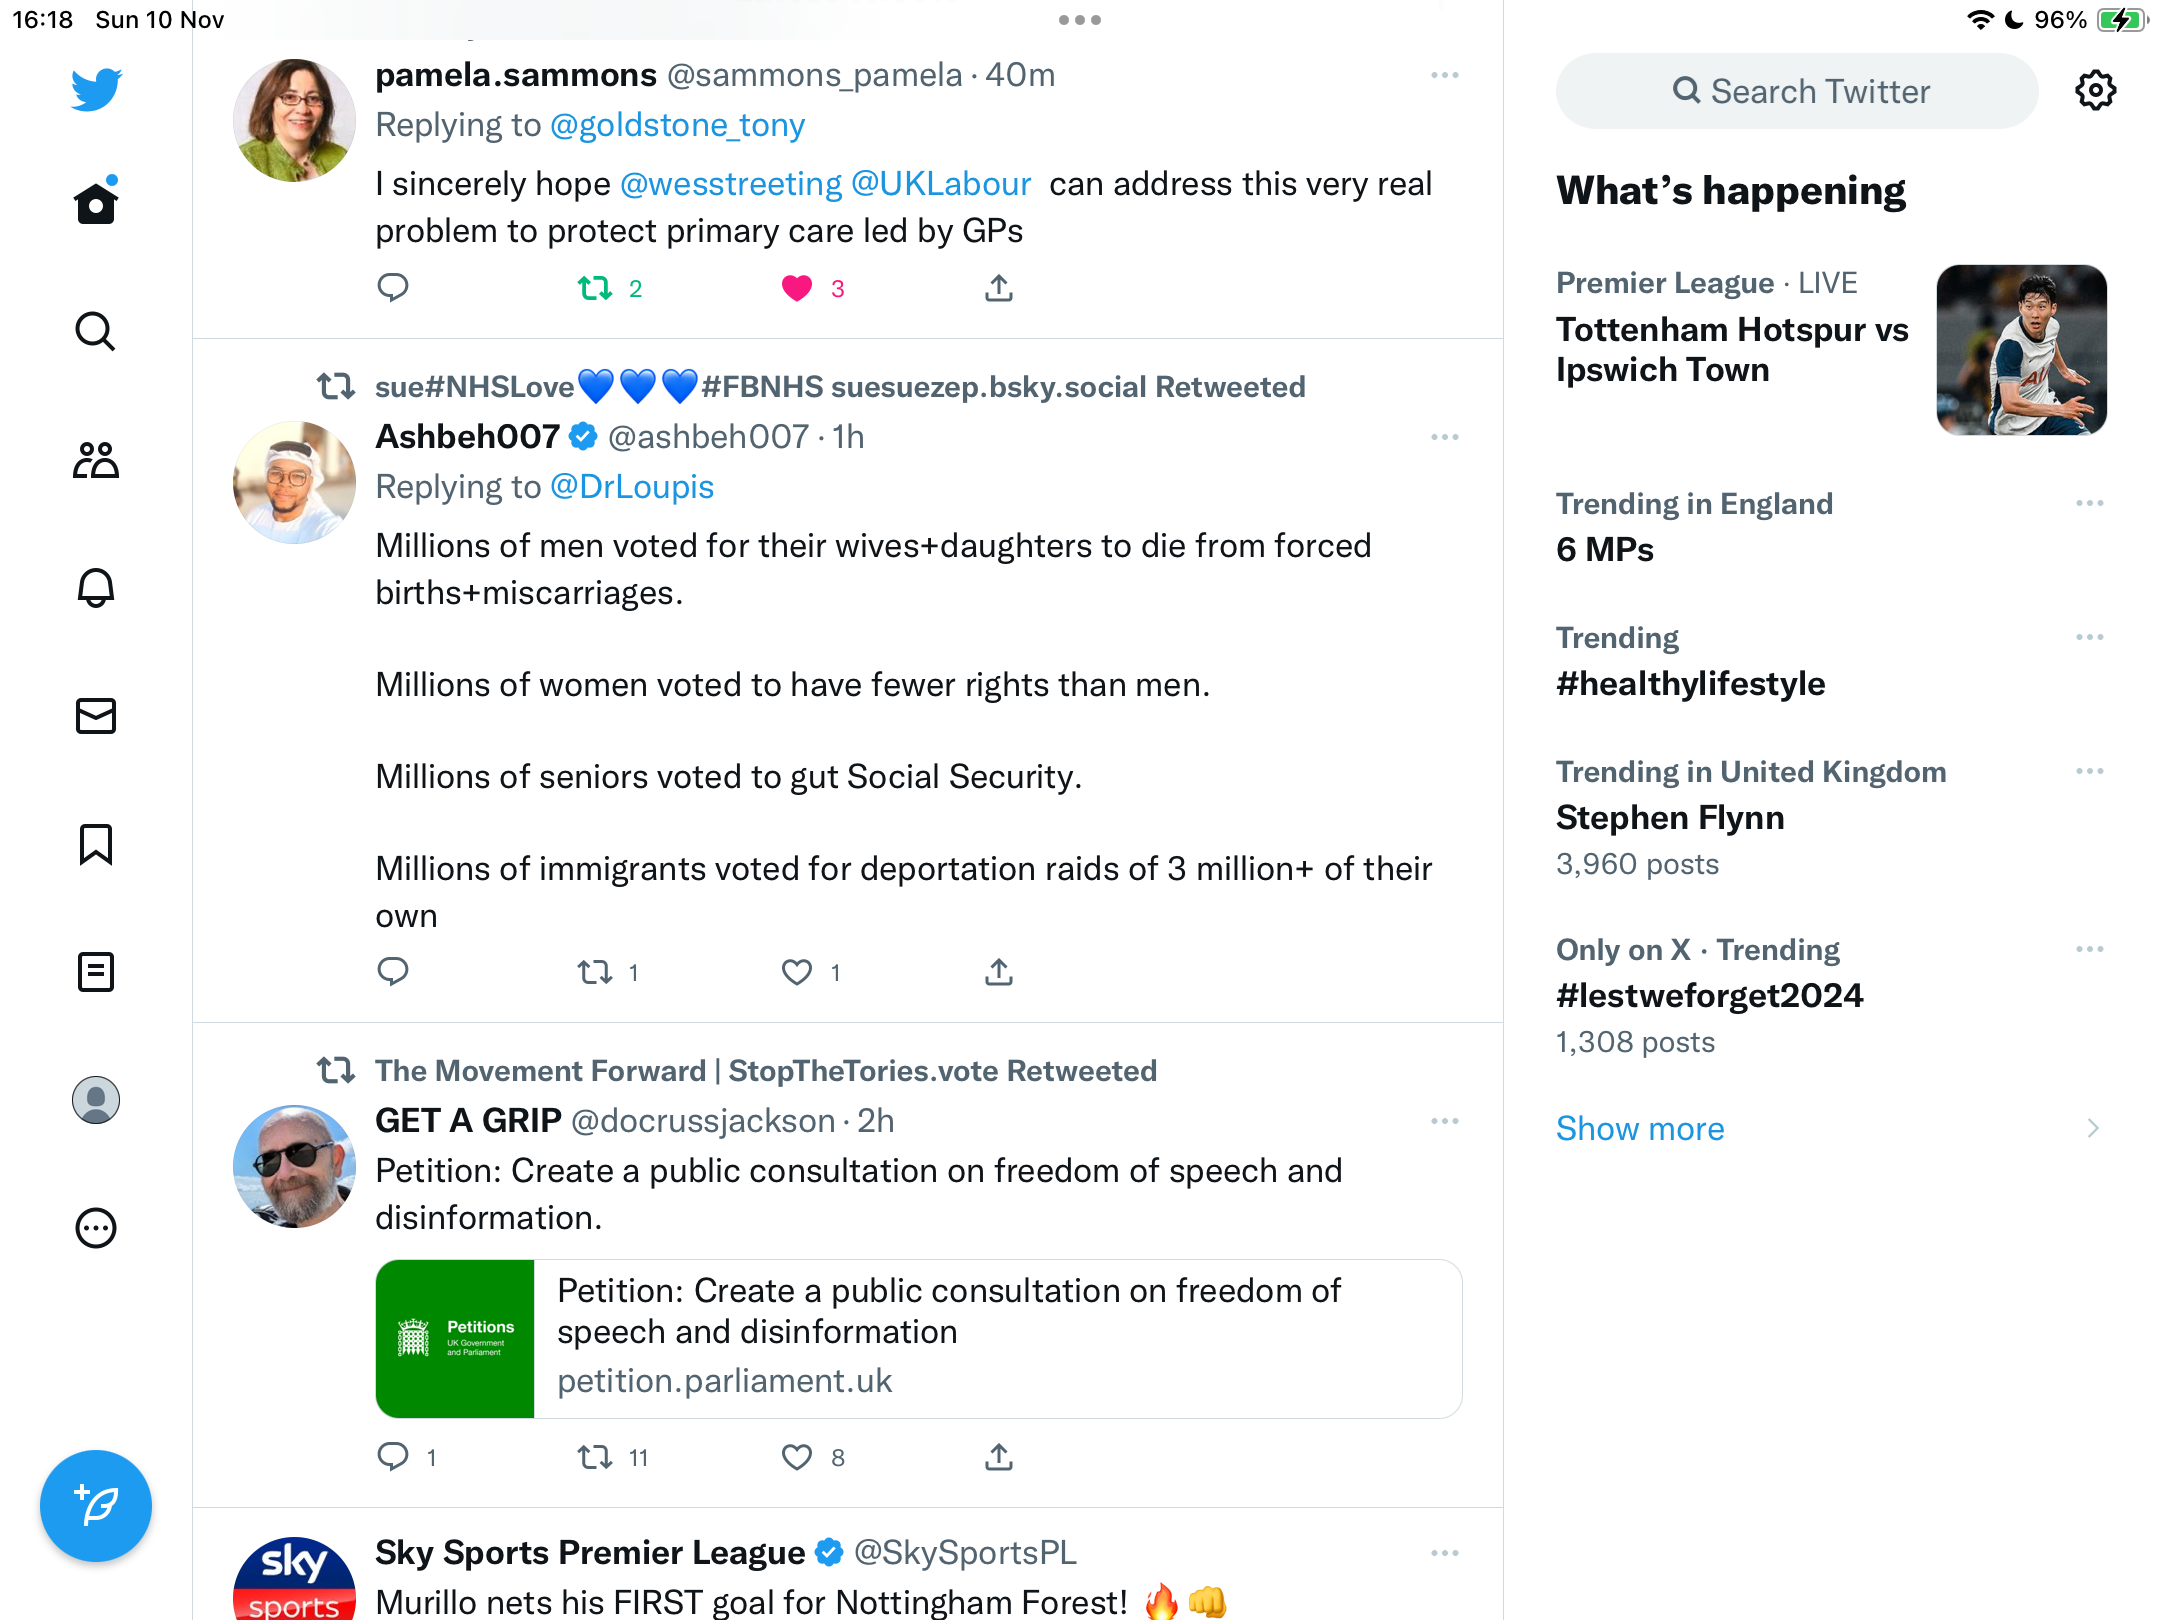This screenshot has height=1620, width=2160.
Task: Open Notifications bell in sidebar
Action: point(96,587)
